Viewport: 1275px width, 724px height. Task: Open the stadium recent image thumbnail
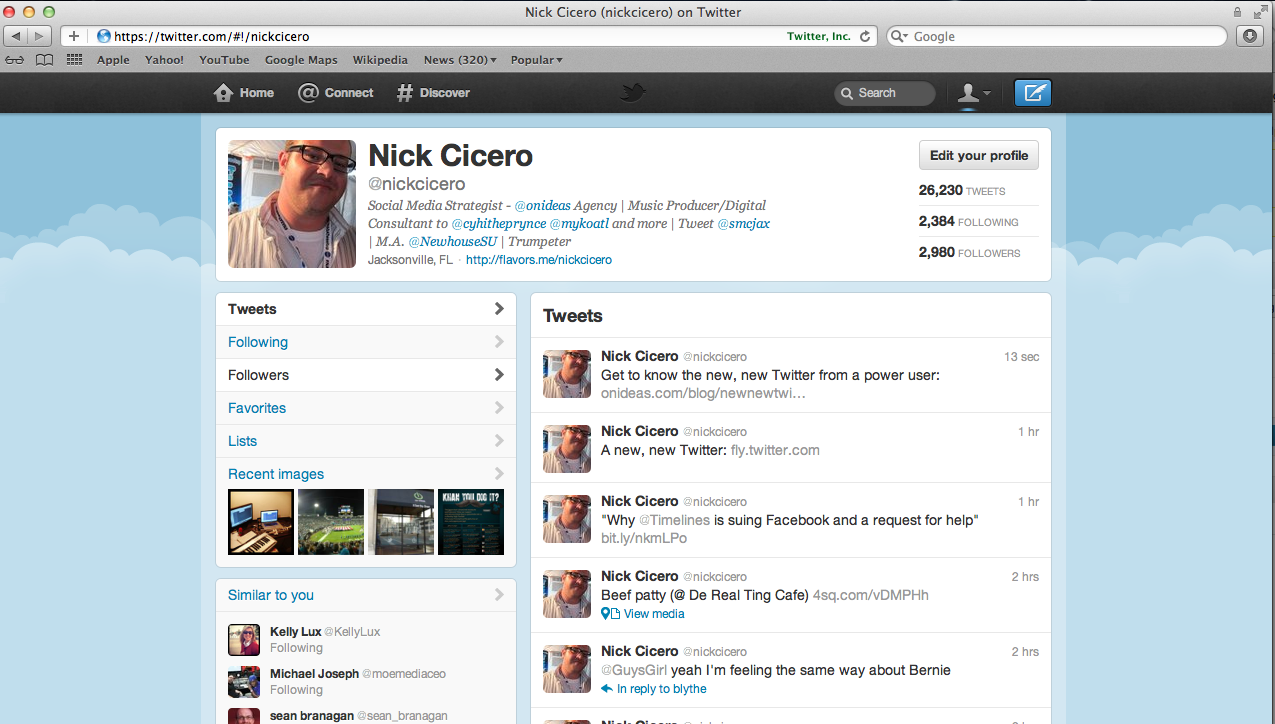point(331,522)
